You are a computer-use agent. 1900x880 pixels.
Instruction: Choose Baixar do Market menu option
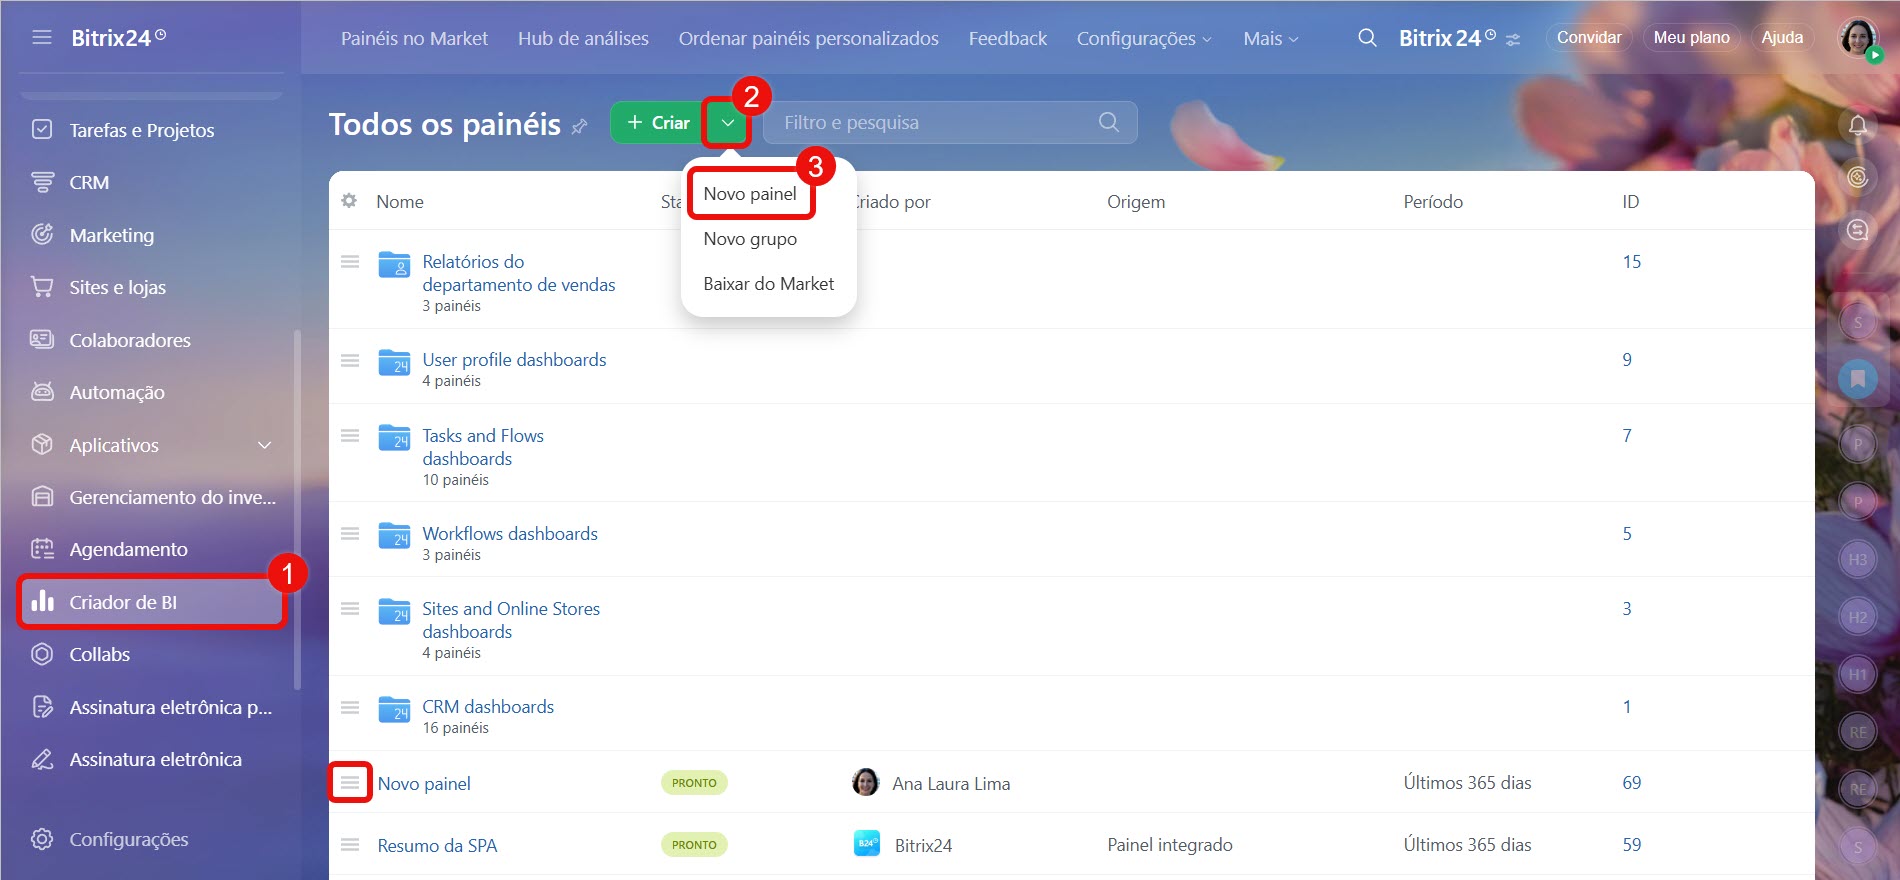[768, 284]
